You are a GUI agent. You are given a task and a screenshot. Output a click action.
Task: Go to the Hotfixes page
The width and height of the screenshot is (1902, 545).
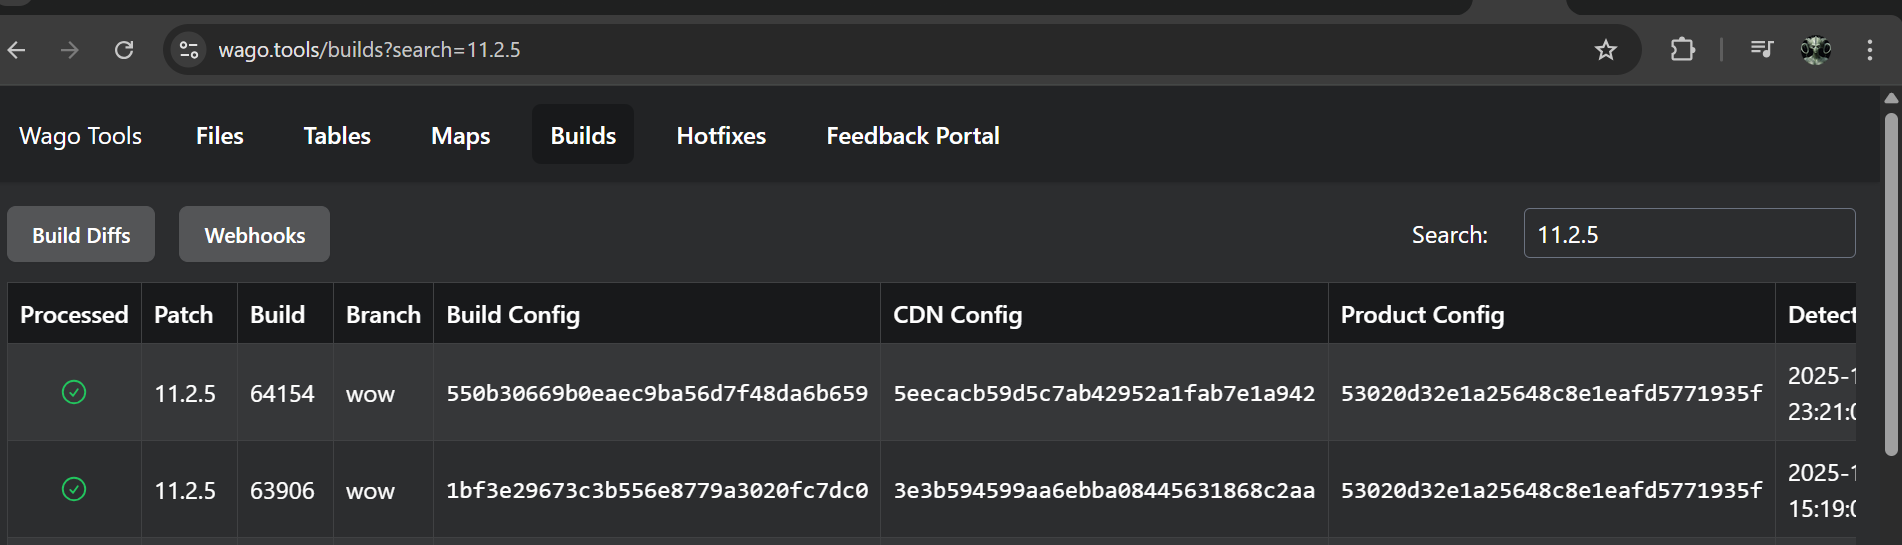721,136
